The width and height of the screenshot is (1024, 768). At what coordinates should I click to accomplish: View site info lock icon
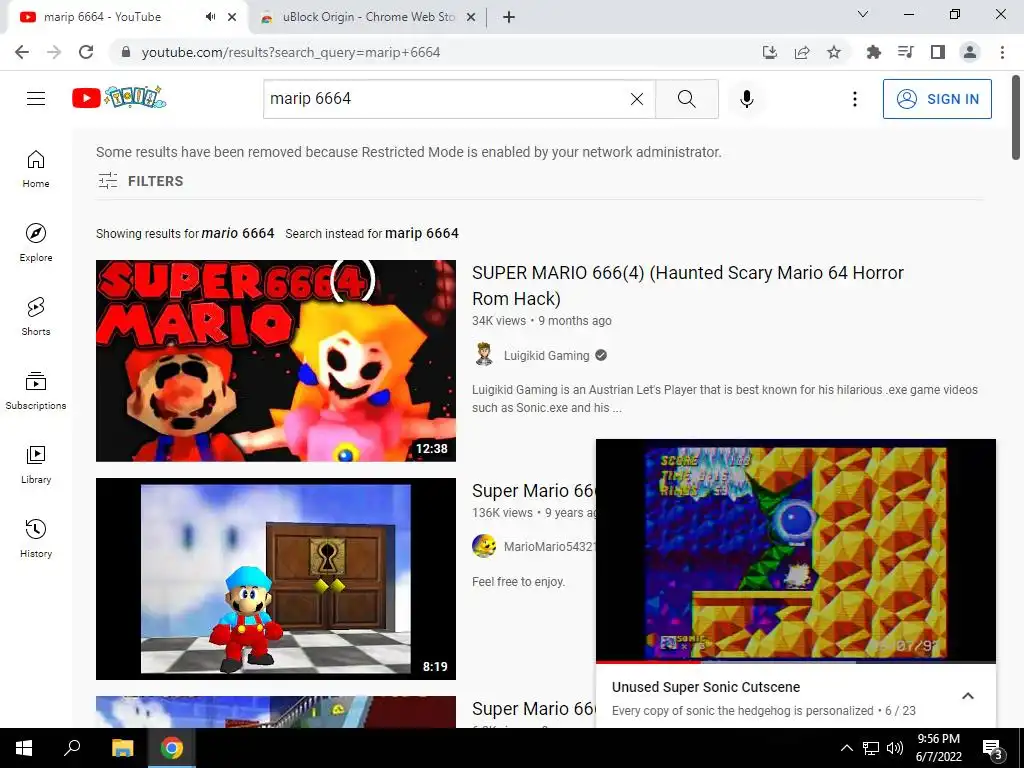(x=126, y=52)
